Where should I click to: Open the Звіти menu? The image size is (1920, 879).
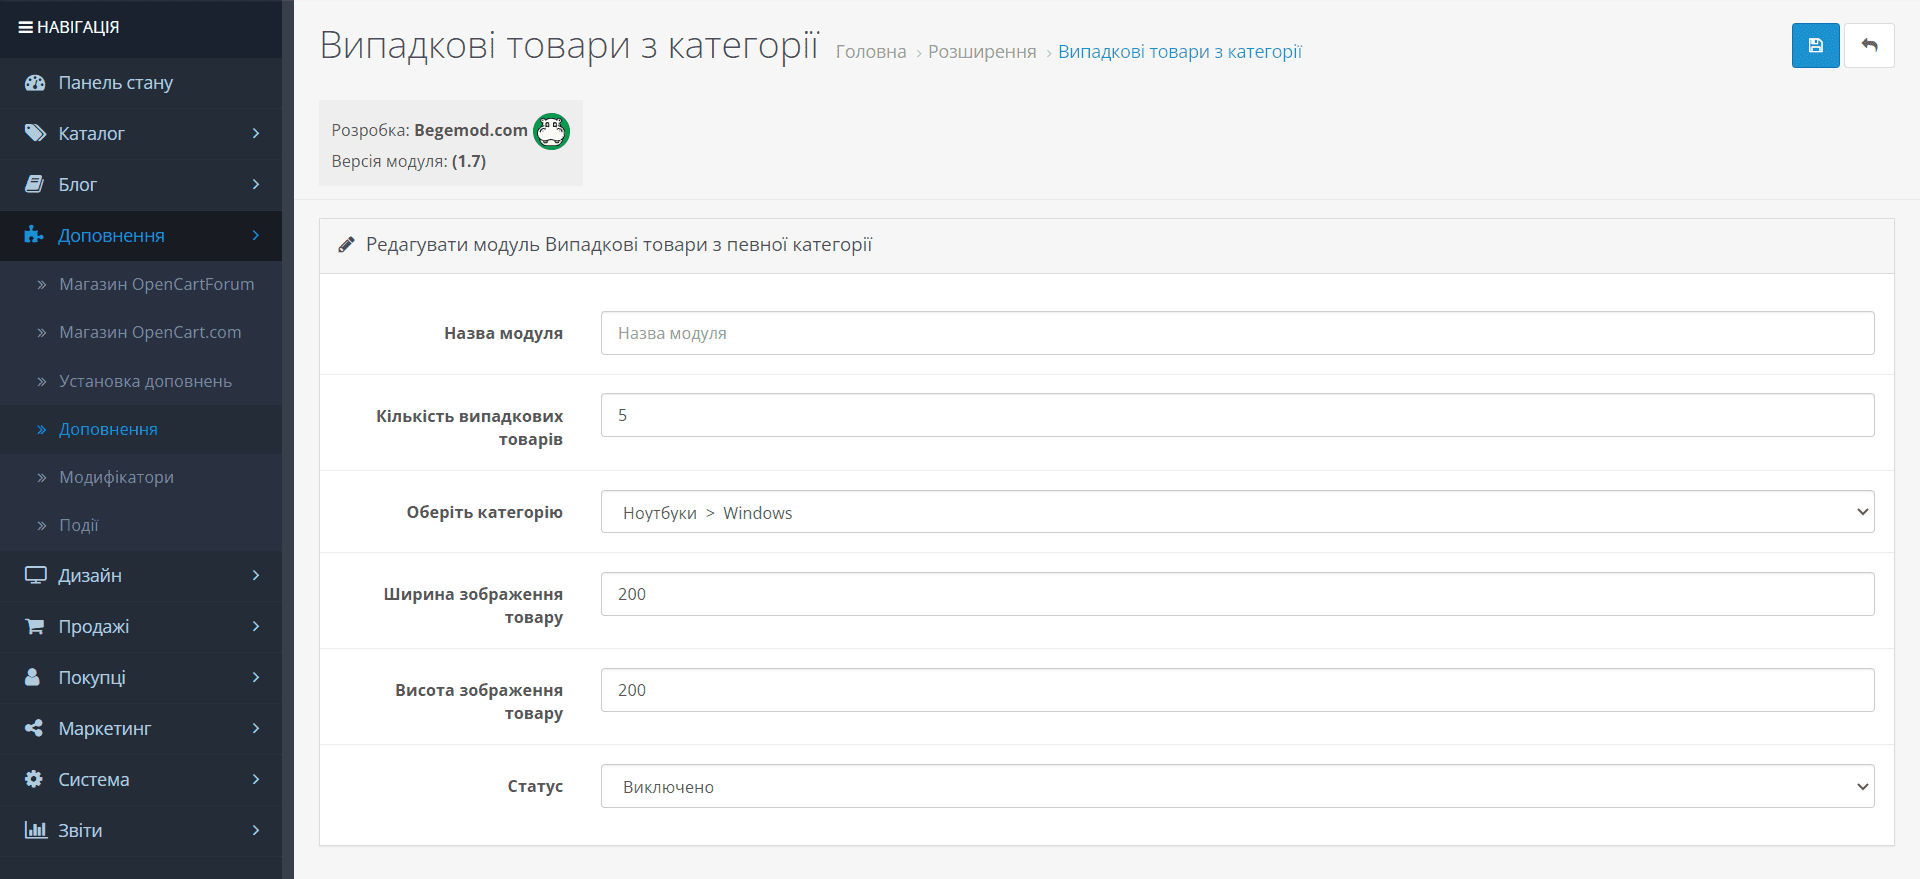pos(141,830)
